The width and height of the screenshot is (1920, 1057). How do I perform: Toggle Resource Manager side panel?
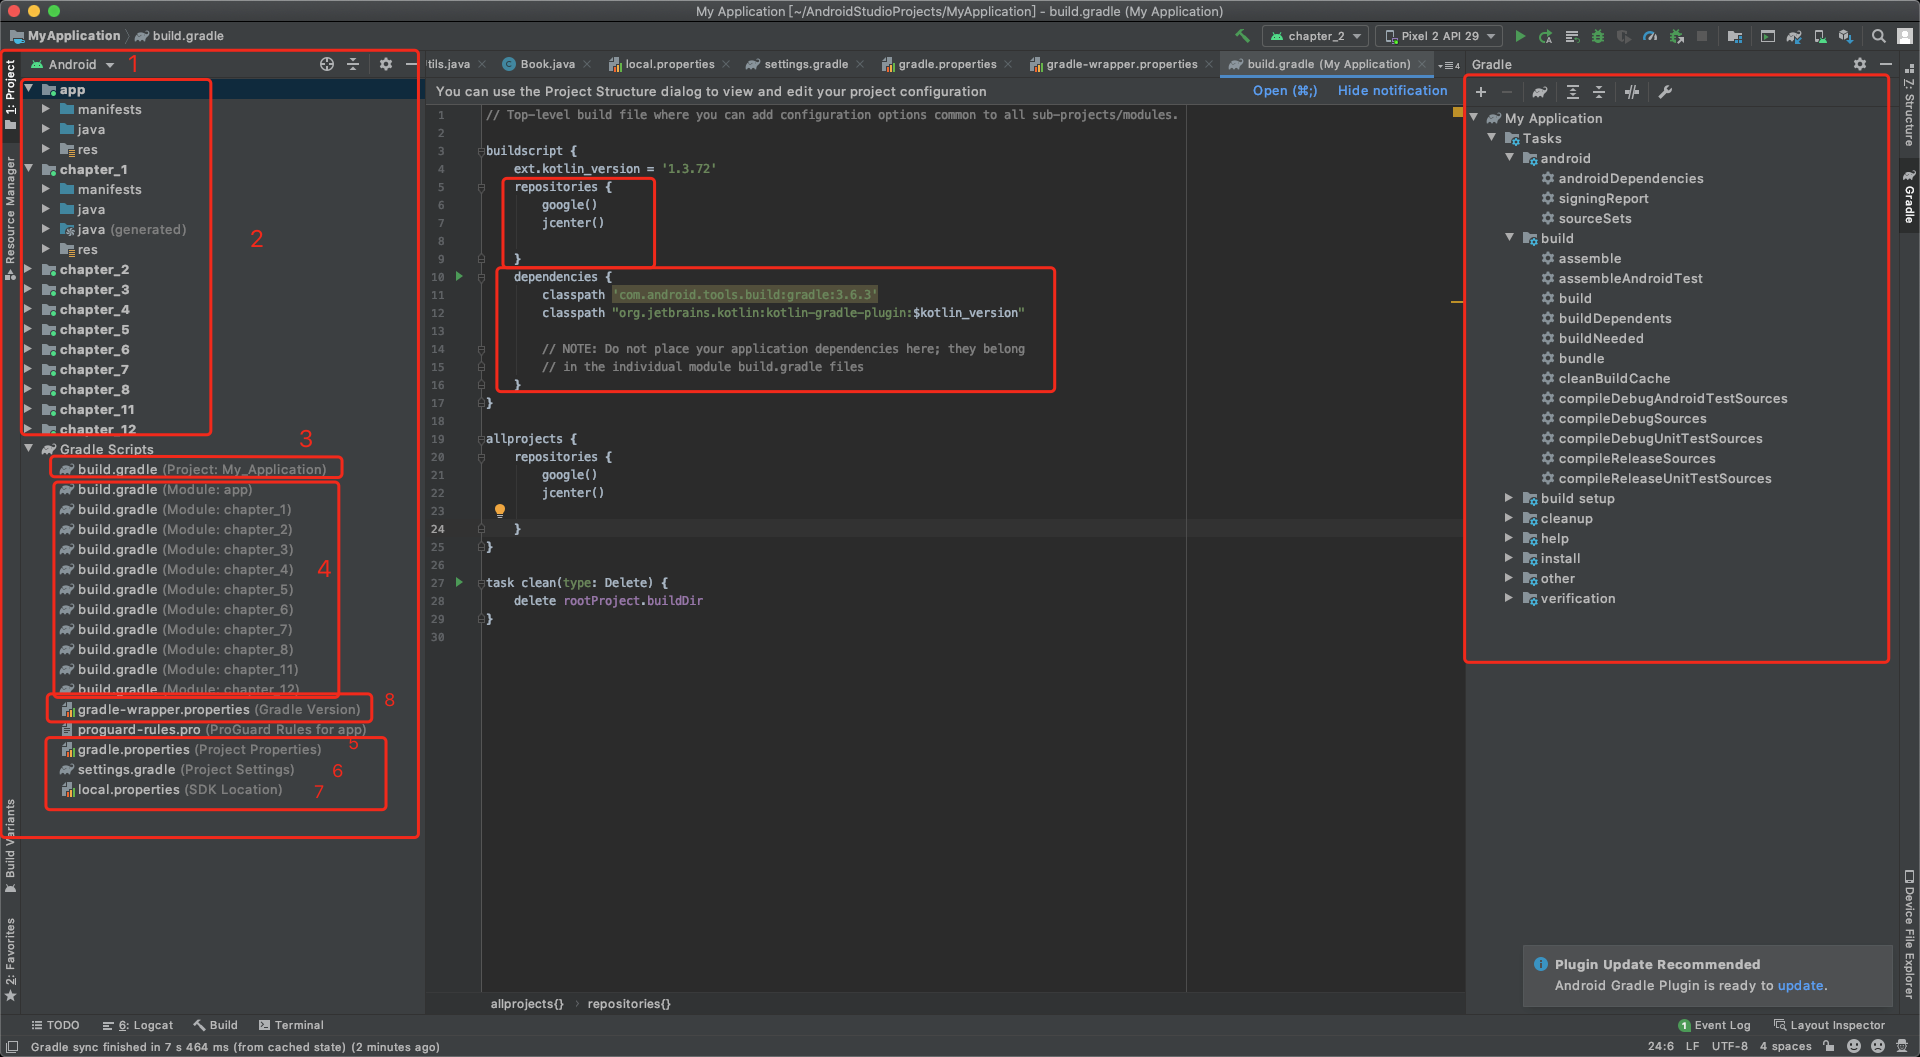pyautogui.click(x=10, y=218)
